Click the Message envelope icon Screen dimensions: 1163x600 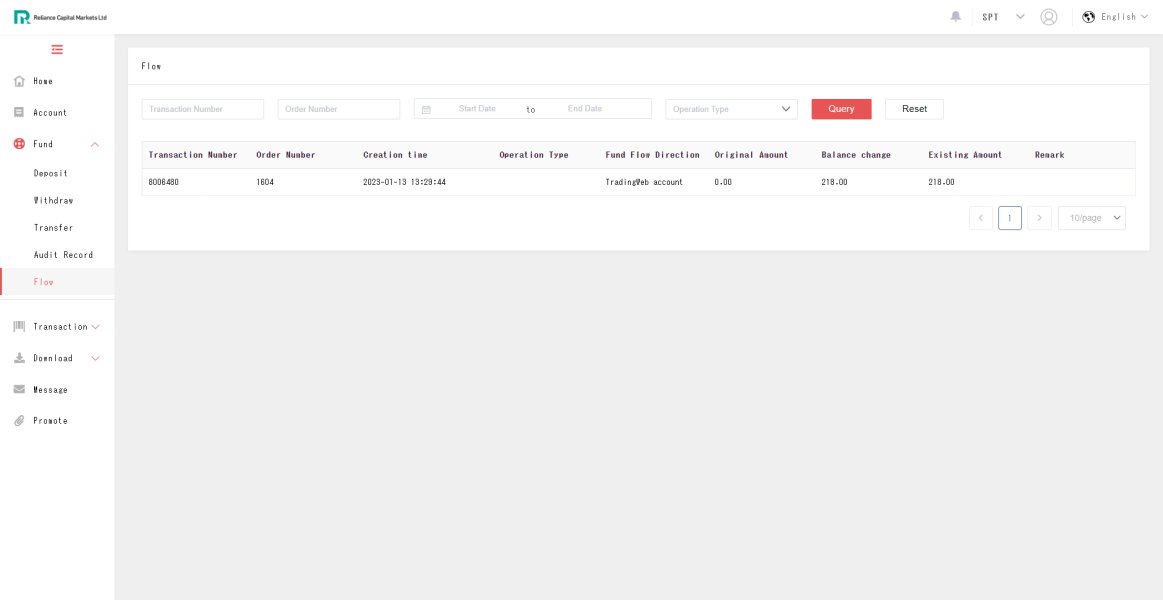tap(20, 389)
